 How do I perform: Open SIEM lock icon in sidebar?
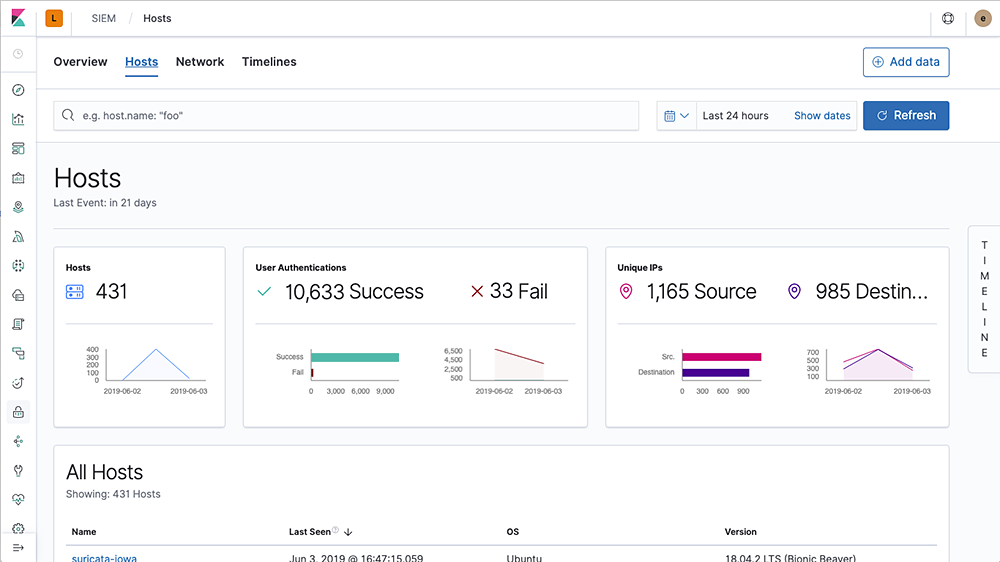coord(18,412)
